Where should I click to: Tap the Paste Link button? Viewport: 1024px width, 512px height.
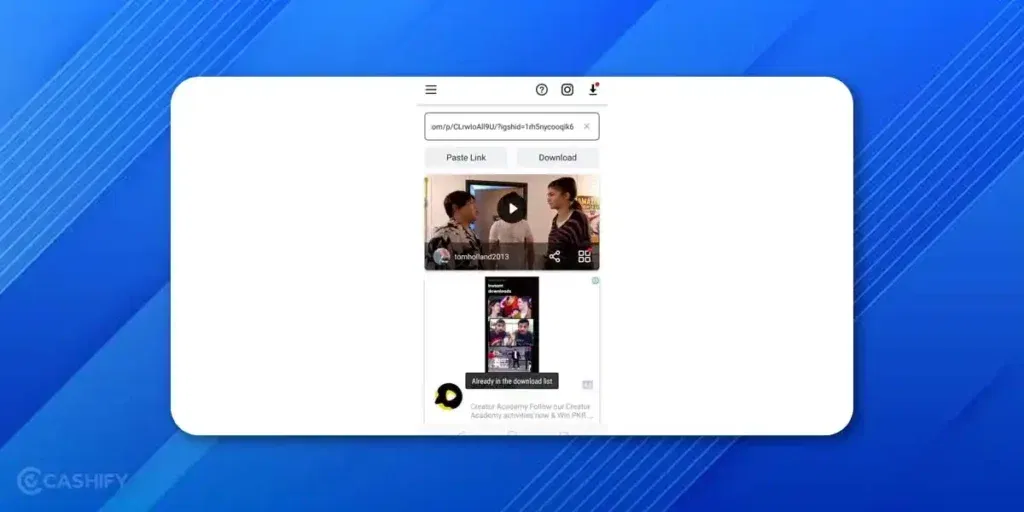tap(466, 157)
